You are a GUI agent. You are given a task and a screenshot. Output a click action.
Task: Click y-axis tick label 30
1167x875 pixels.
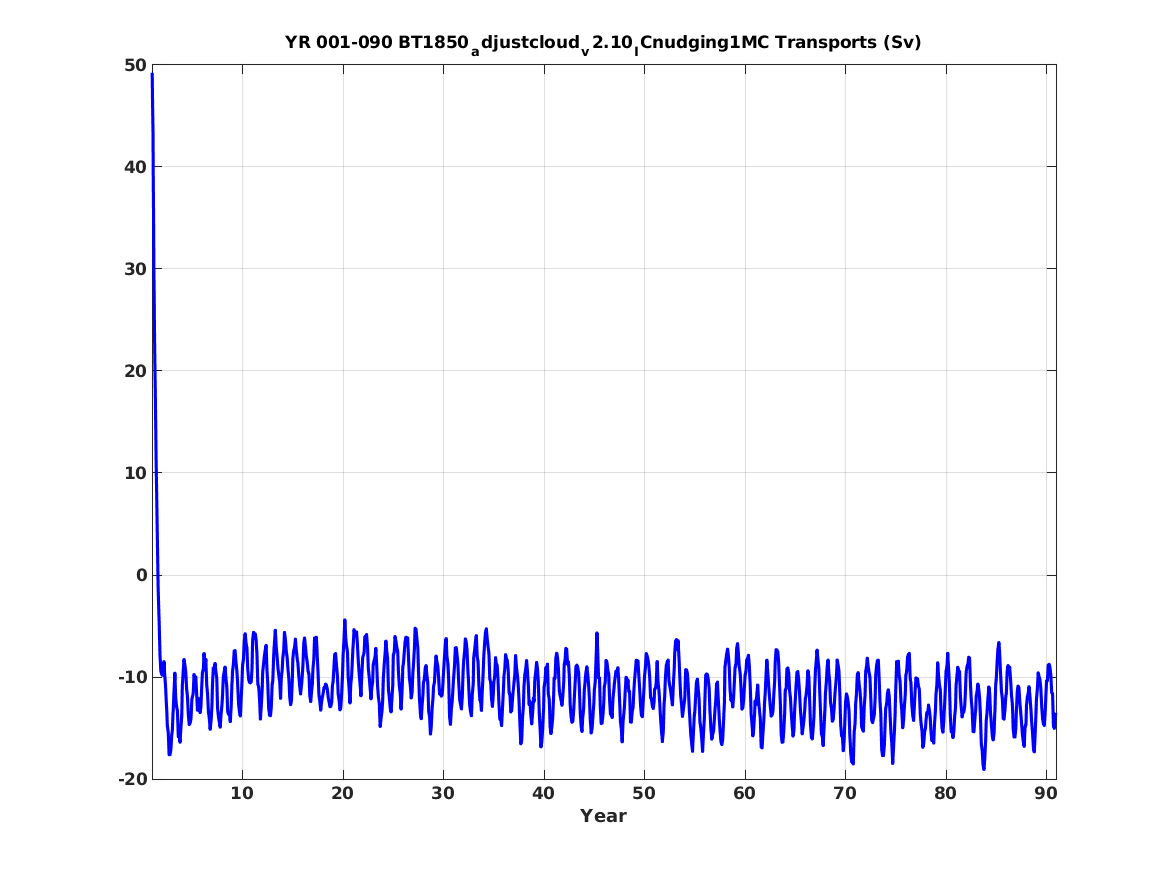point(135,269)
